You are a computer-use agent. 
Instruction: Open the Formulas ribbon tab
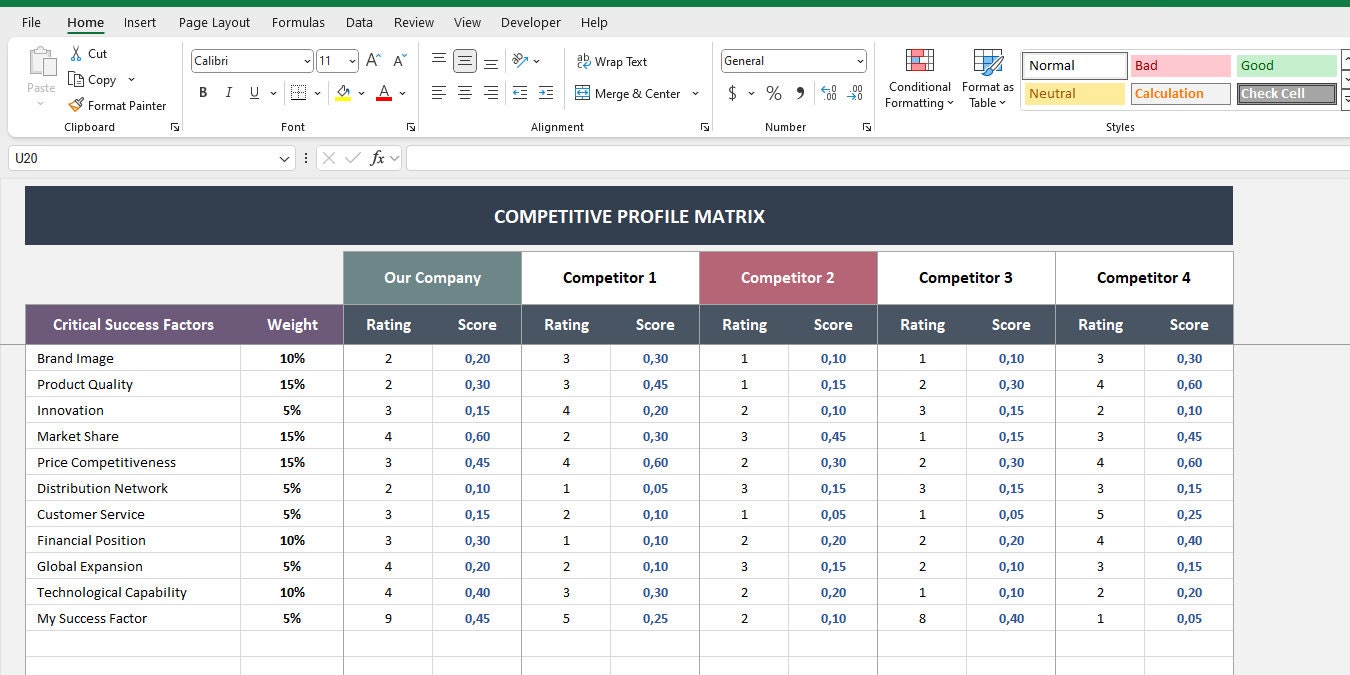coord(298,22)
